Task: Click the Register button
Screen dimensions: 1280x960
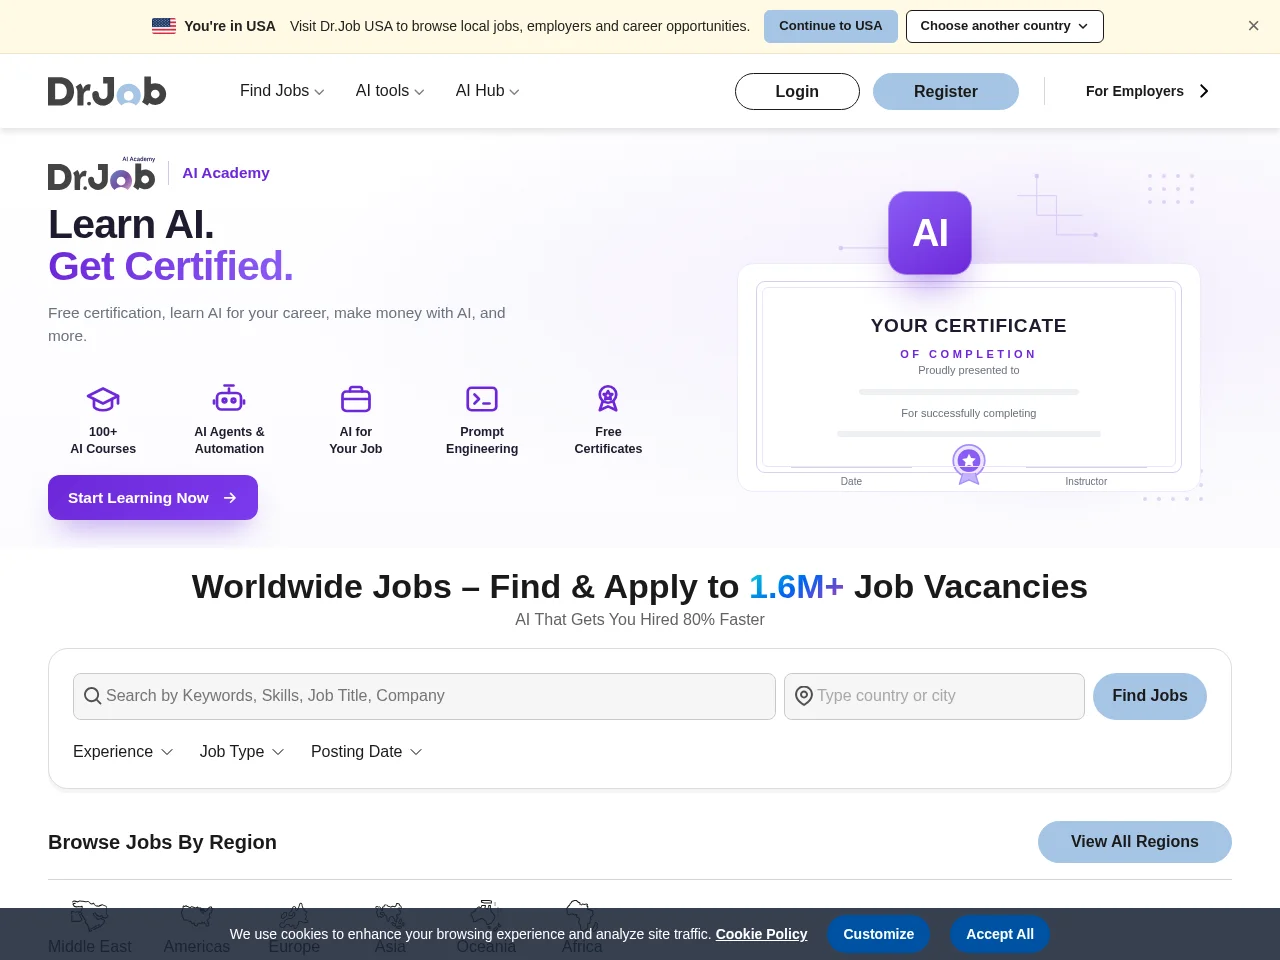Action: click(x=946, y=91)
